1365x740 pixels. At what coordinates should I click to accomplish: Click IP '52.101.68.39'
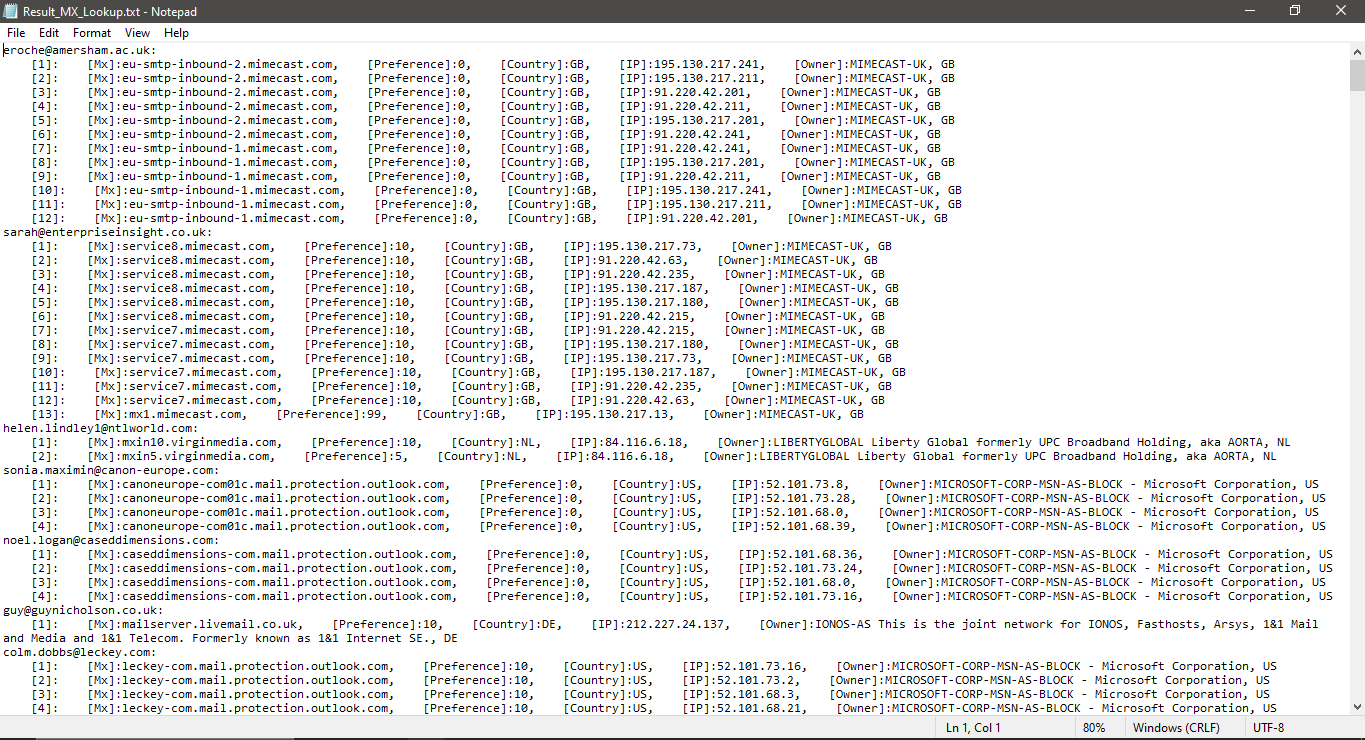[807, 526]
